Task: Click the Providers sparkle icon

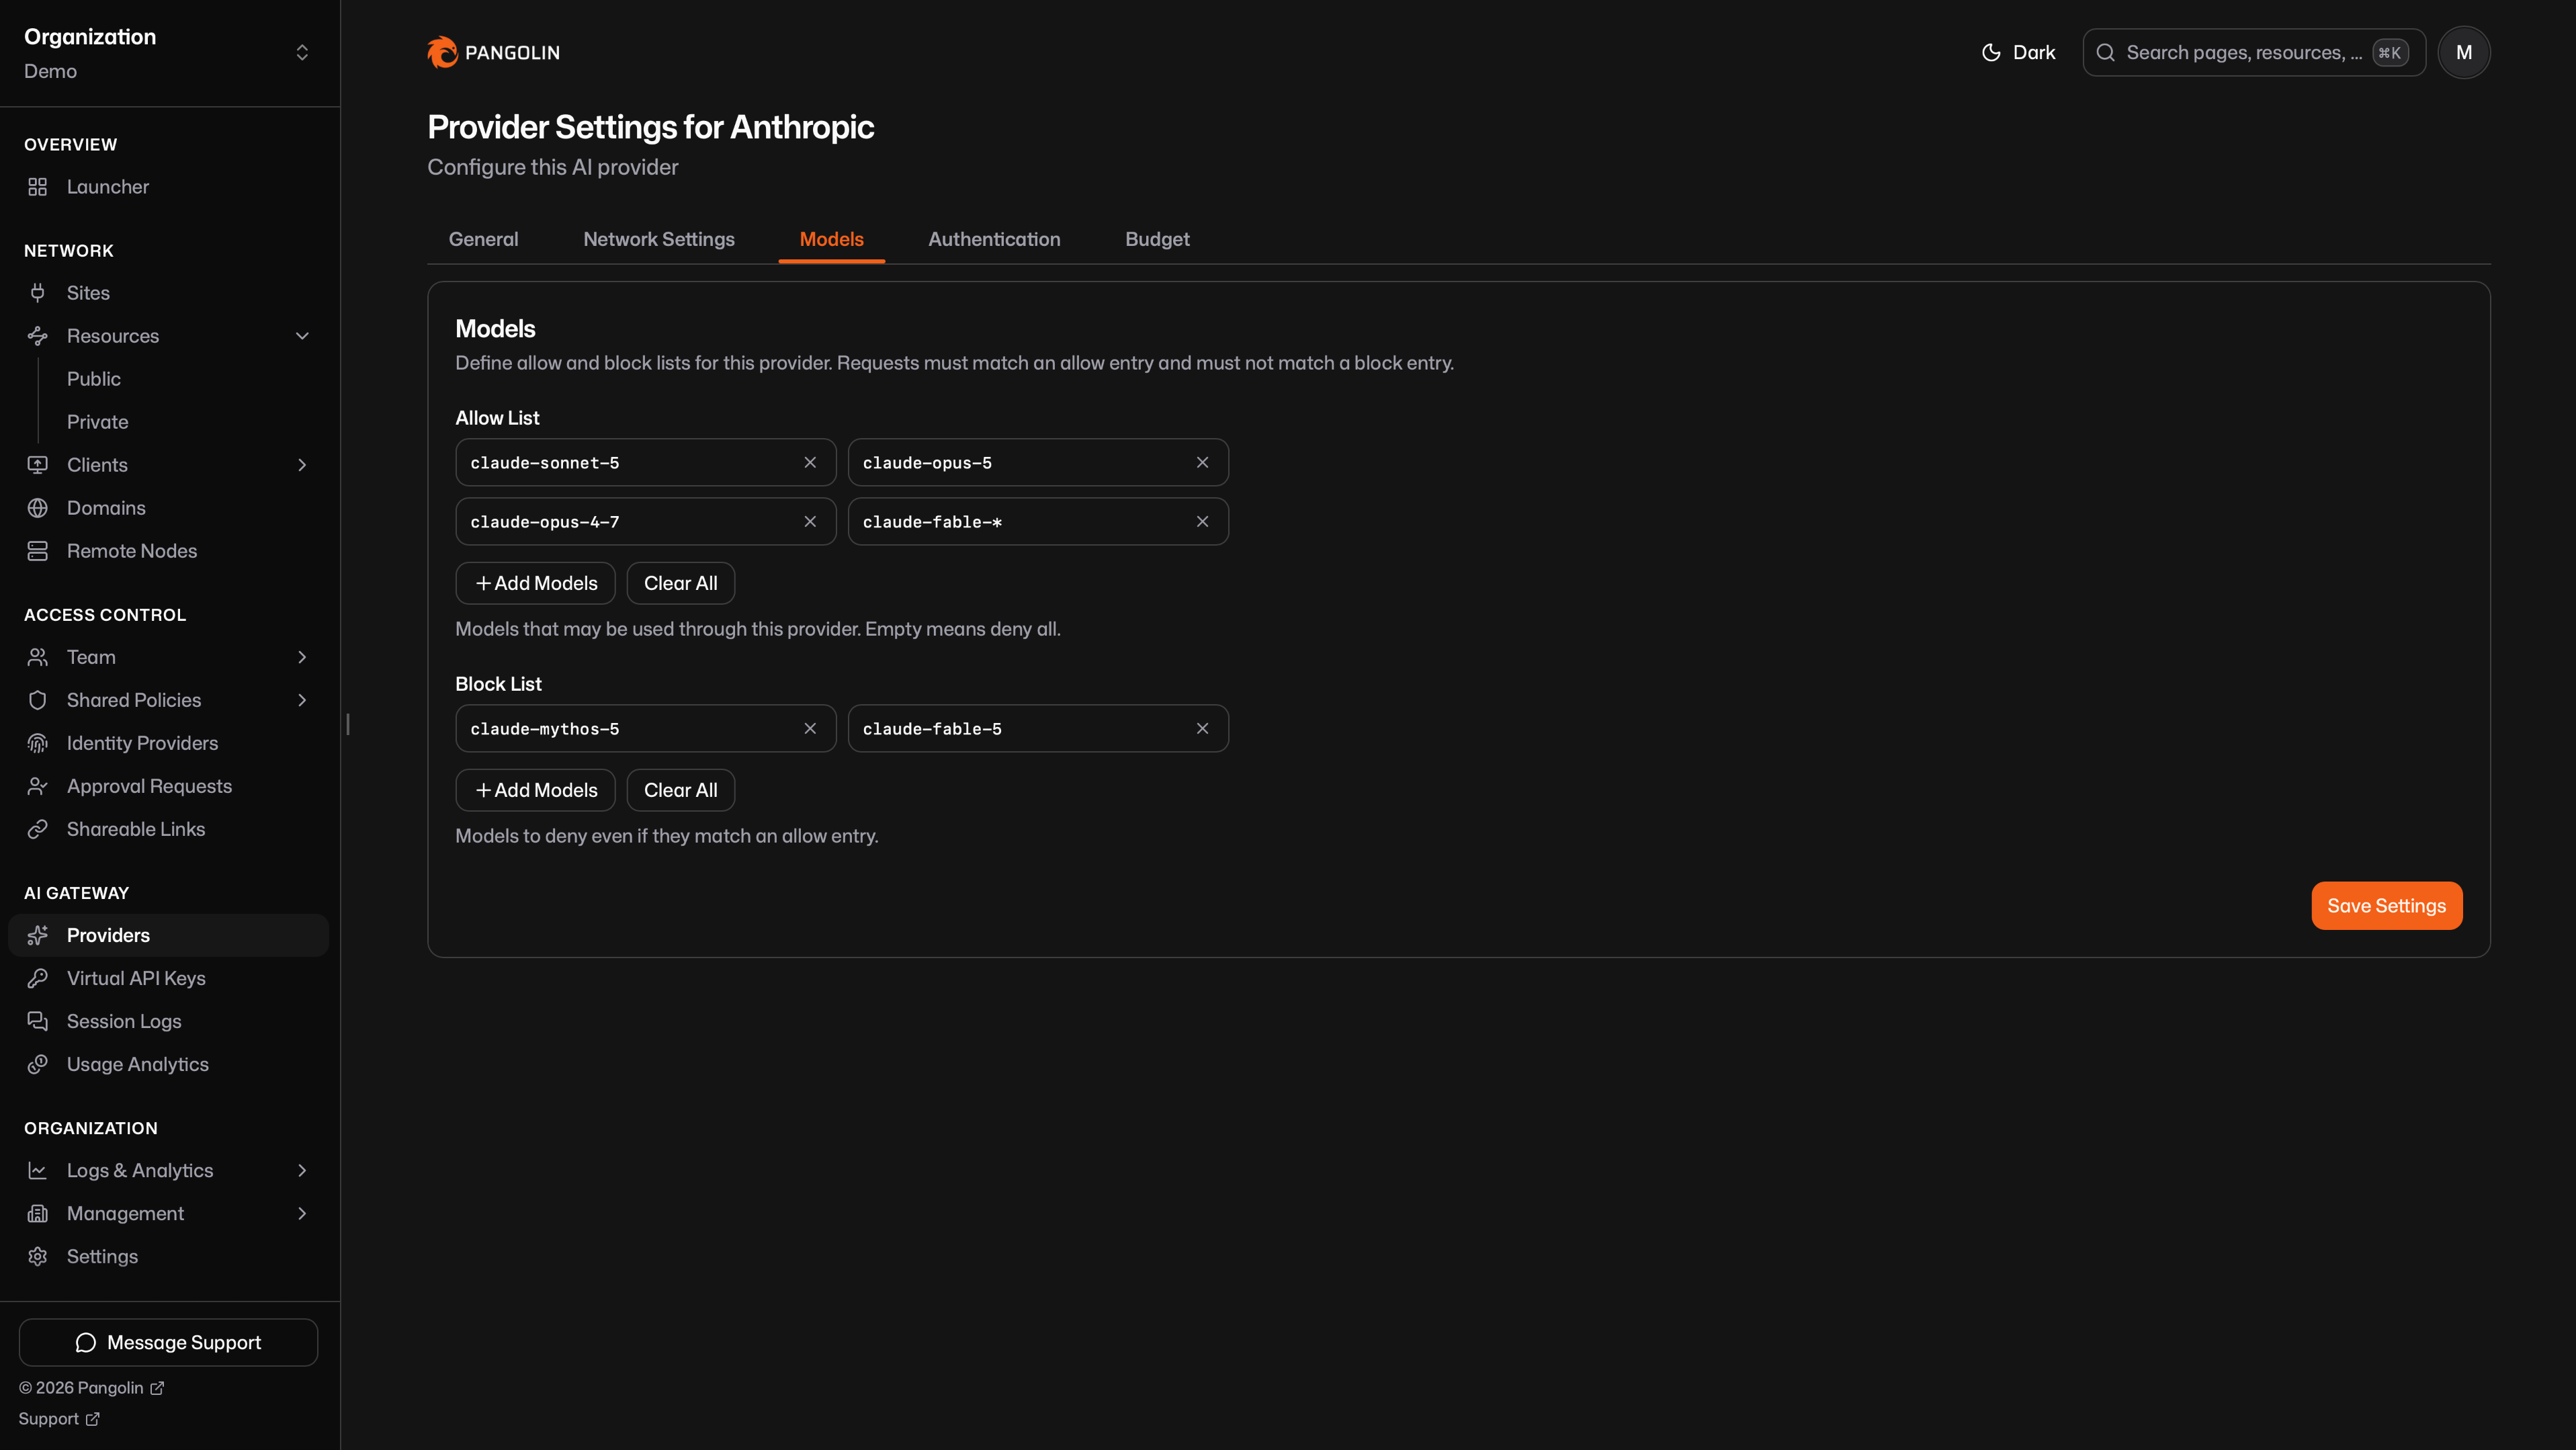Action: 38,935
